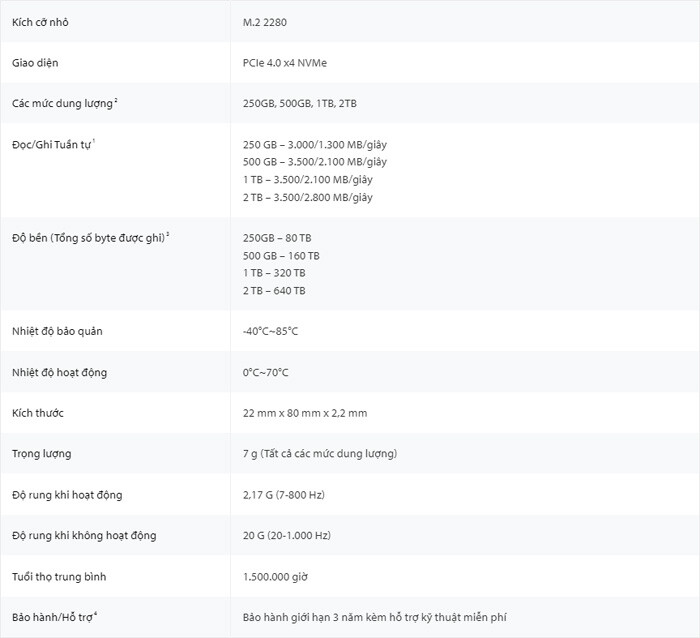Click footnote 2 beside 'Các mức dung lượng'

(116, 100)
